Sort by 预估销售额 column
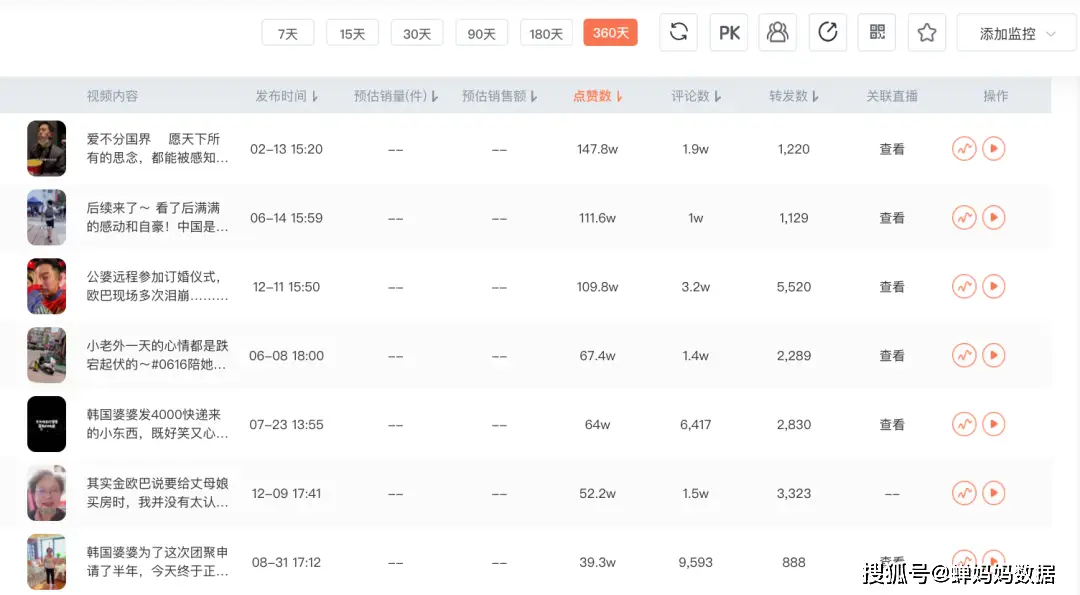 (499, 96)
